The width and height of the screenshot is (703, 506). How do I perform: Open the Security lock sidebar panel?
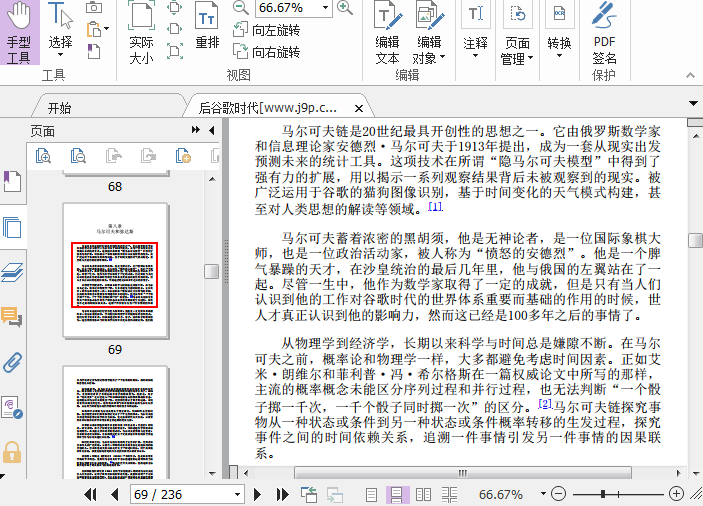click(12, 452)
